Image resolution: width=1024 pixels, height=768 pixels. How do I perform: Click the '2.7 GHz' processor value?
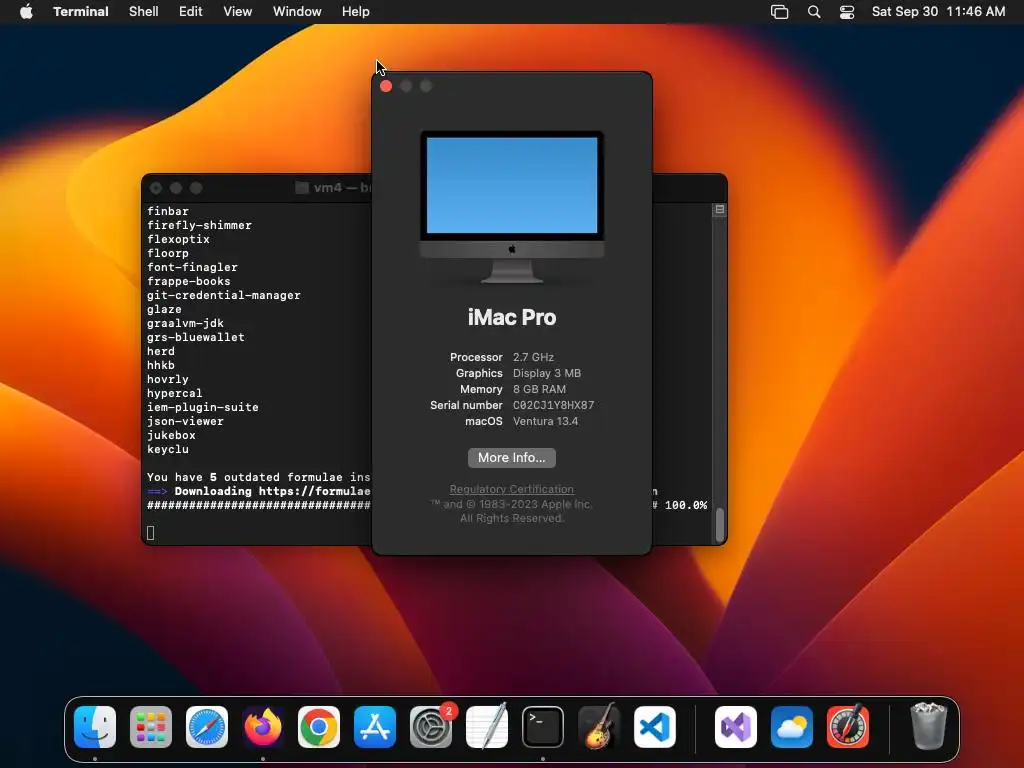[x=534, y=357]
